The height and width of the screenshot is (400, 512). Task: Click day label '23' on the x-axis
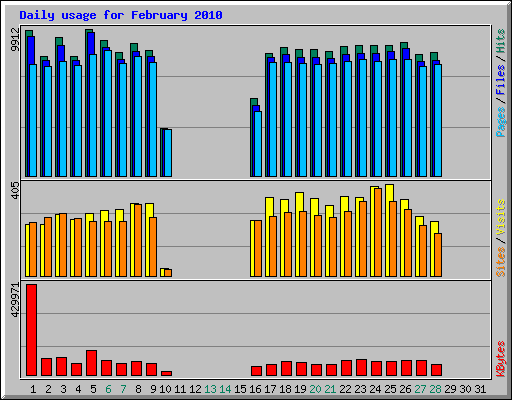point(360,389)
